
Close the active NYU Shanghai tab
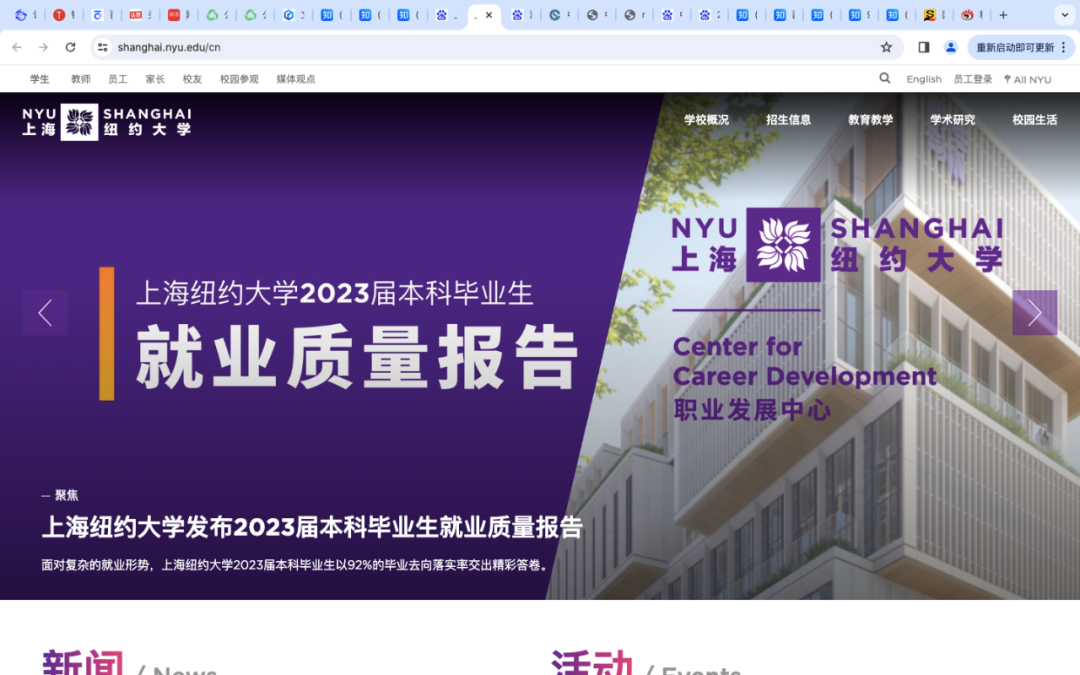488,14
